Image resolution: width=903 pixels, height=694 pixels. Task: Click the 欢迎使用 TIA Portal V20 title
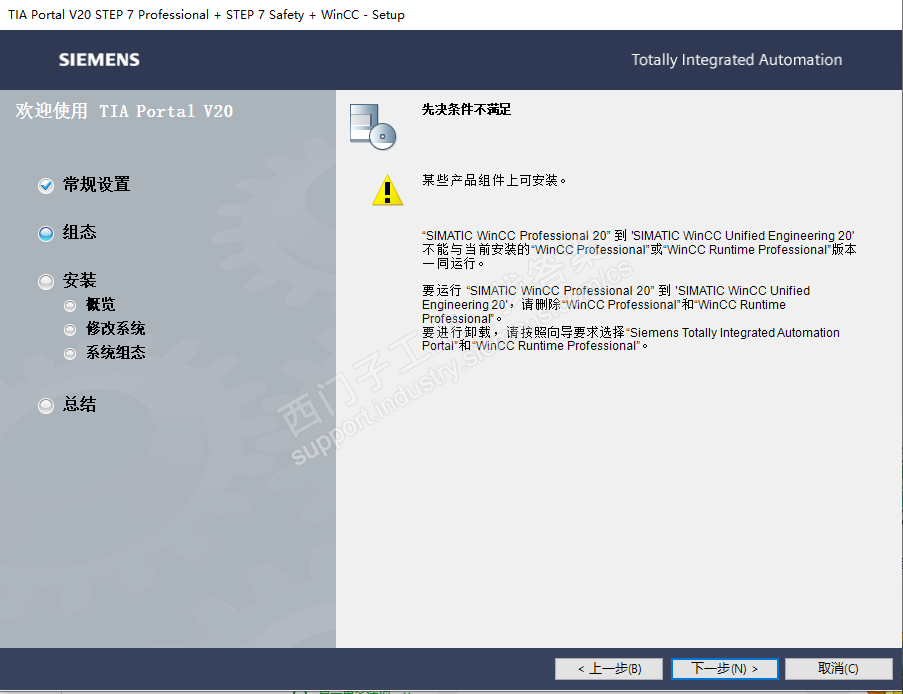124,111
